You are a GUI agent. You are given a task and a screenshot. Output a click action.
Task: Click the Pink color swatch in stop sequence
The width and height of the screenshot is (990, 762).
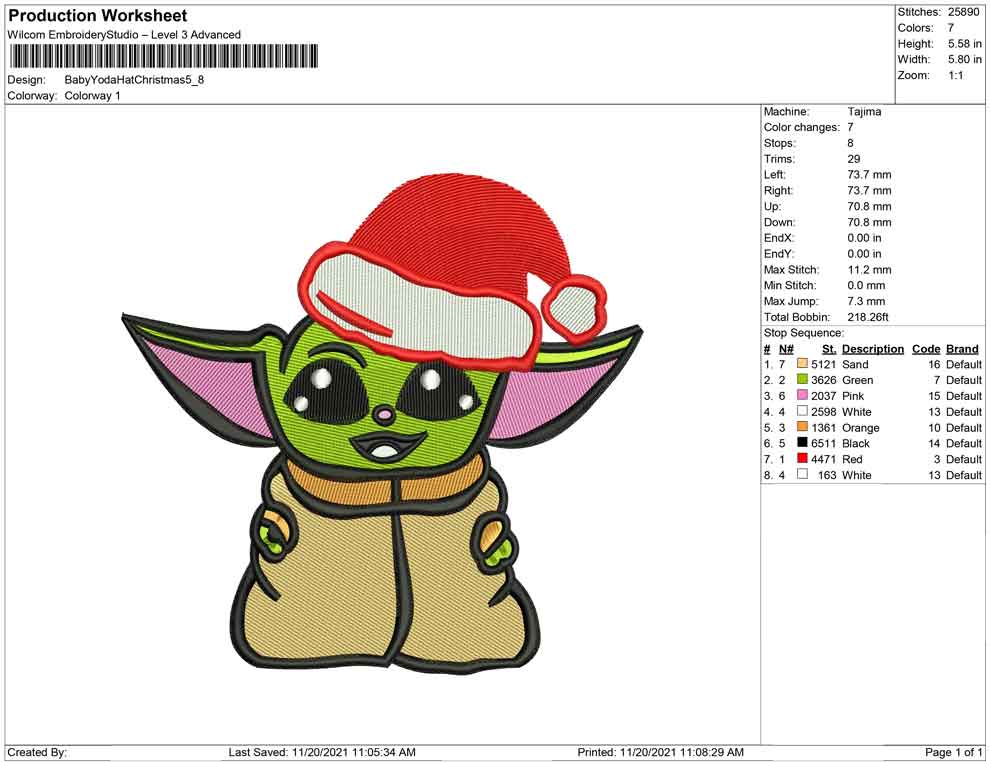coord(802,395)
